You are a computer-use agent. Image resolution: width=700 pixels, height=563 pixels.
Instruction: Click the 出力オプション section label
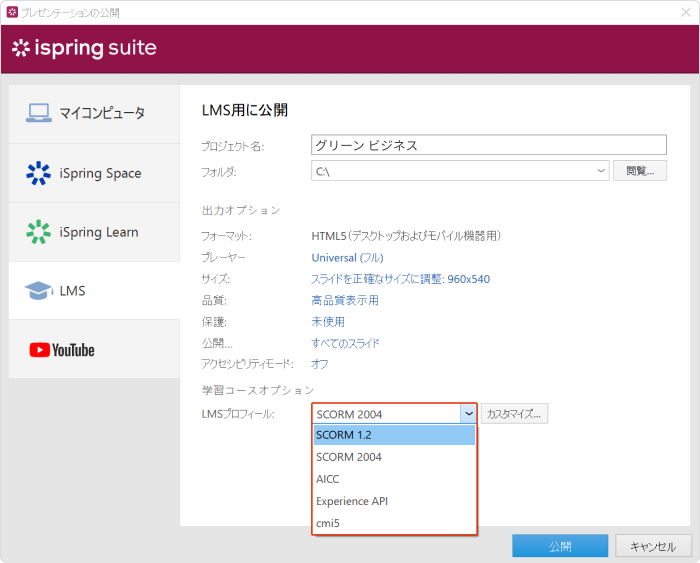point(241,210)
